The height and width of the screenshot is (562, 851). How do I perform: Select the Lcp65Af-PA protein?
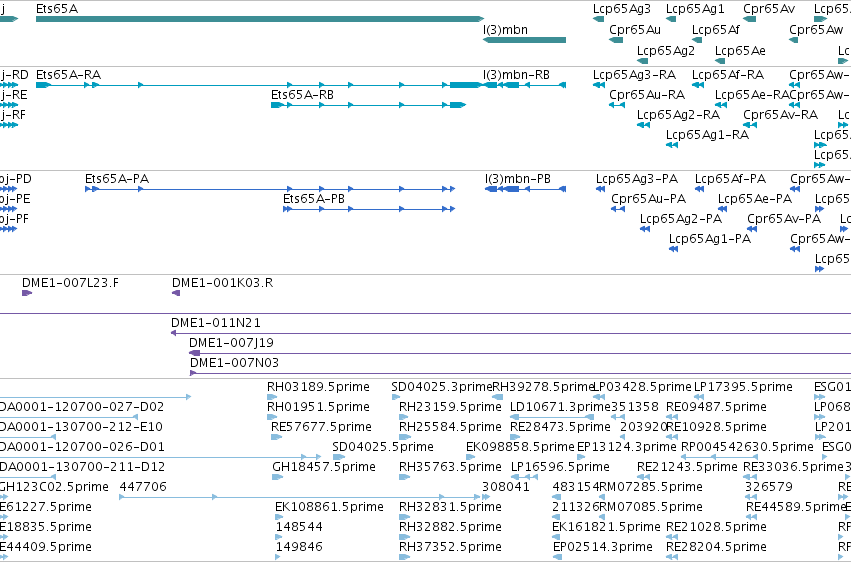pos(700,189)
